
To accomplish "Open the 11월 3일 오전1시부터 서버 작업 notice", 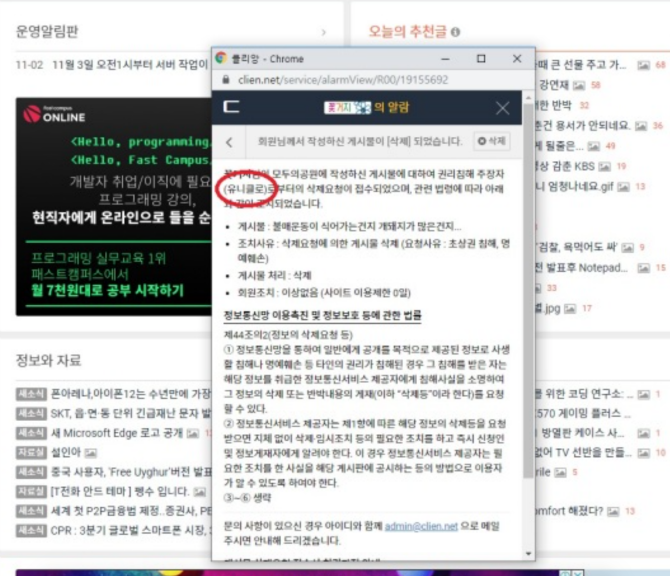I will click(x=130, y=65).
